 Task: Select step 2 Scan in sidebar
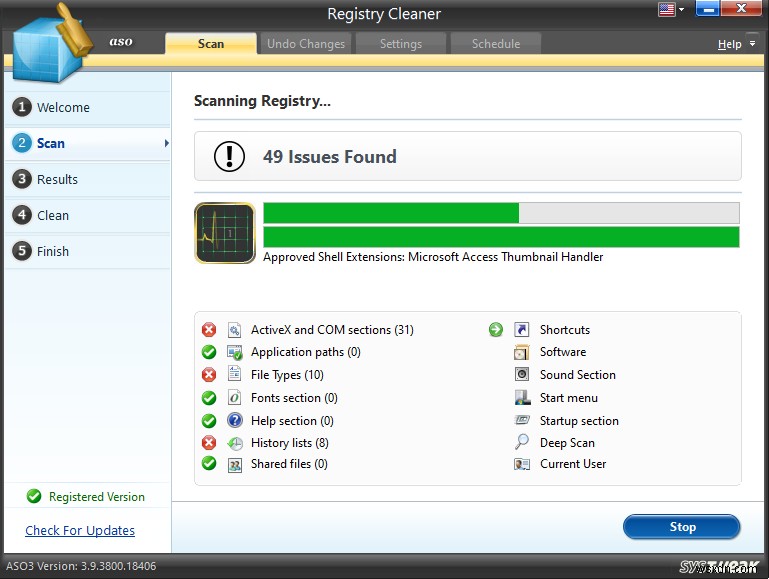tap(87, 143)
